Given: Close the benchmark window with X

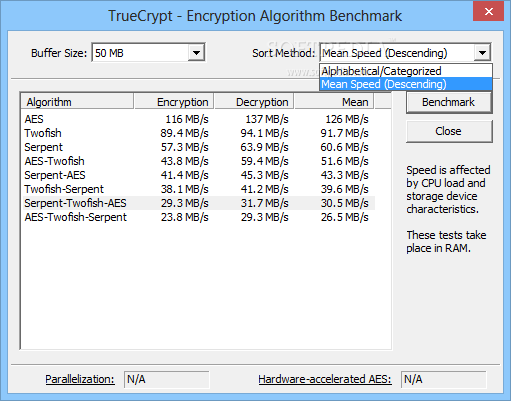Looking at the screenshot, I should pos(488,12).
